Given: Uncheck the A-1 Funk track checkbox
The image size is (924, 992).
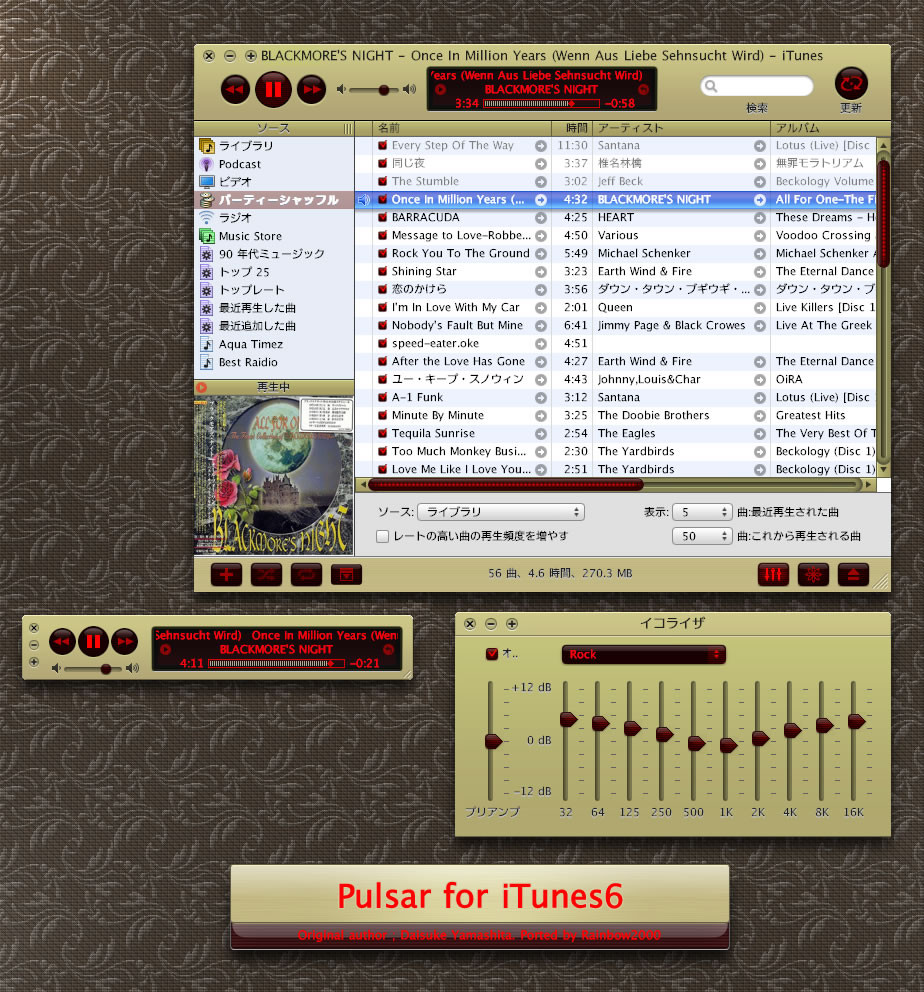Looking at the screenshot, I should point(383,397).
